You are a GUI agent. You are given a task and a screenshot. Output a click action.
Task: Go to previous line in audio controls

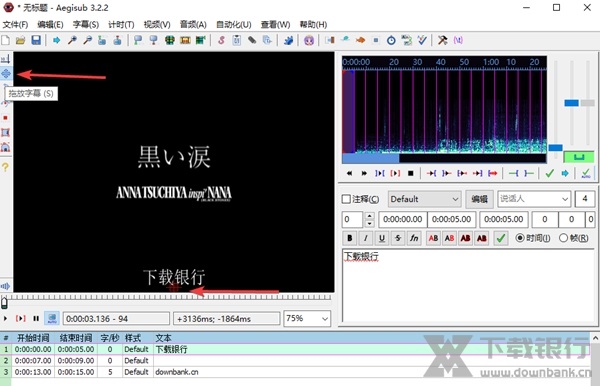point(349,173)
